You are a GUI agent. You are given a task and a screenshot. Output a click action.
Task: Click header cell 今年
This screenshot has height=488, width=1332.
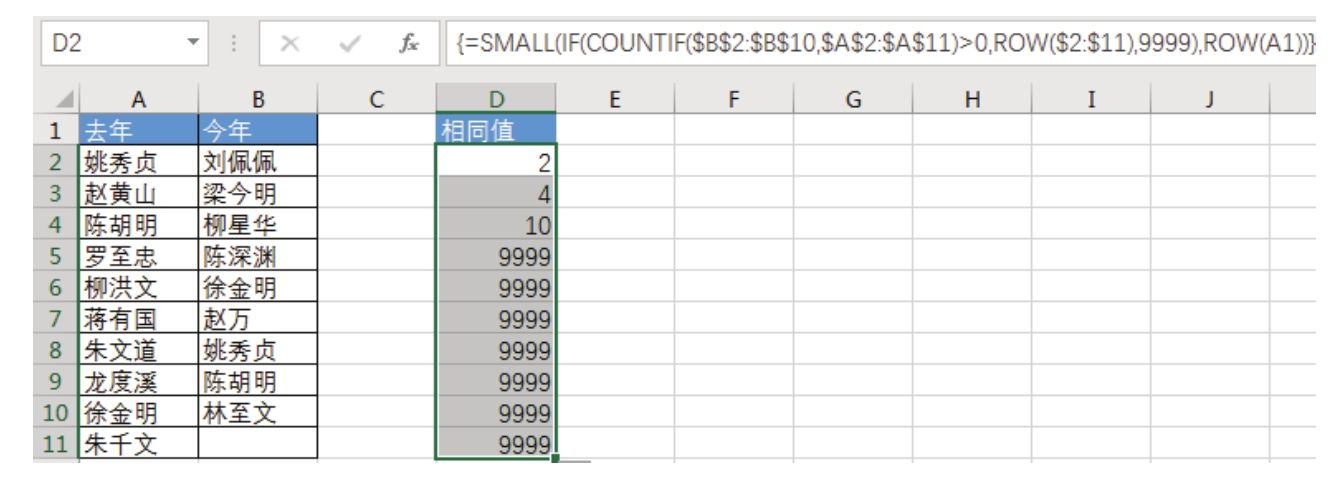(257, 129)
